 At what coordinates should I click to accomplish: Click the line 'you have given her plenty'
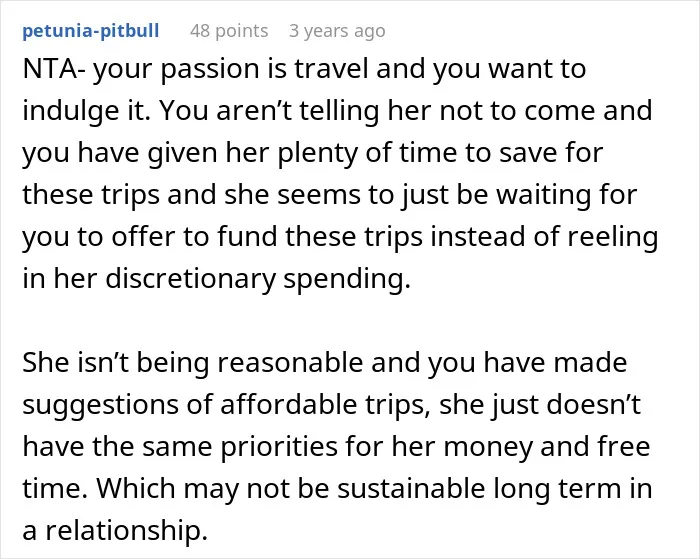[x=313, y=153]
